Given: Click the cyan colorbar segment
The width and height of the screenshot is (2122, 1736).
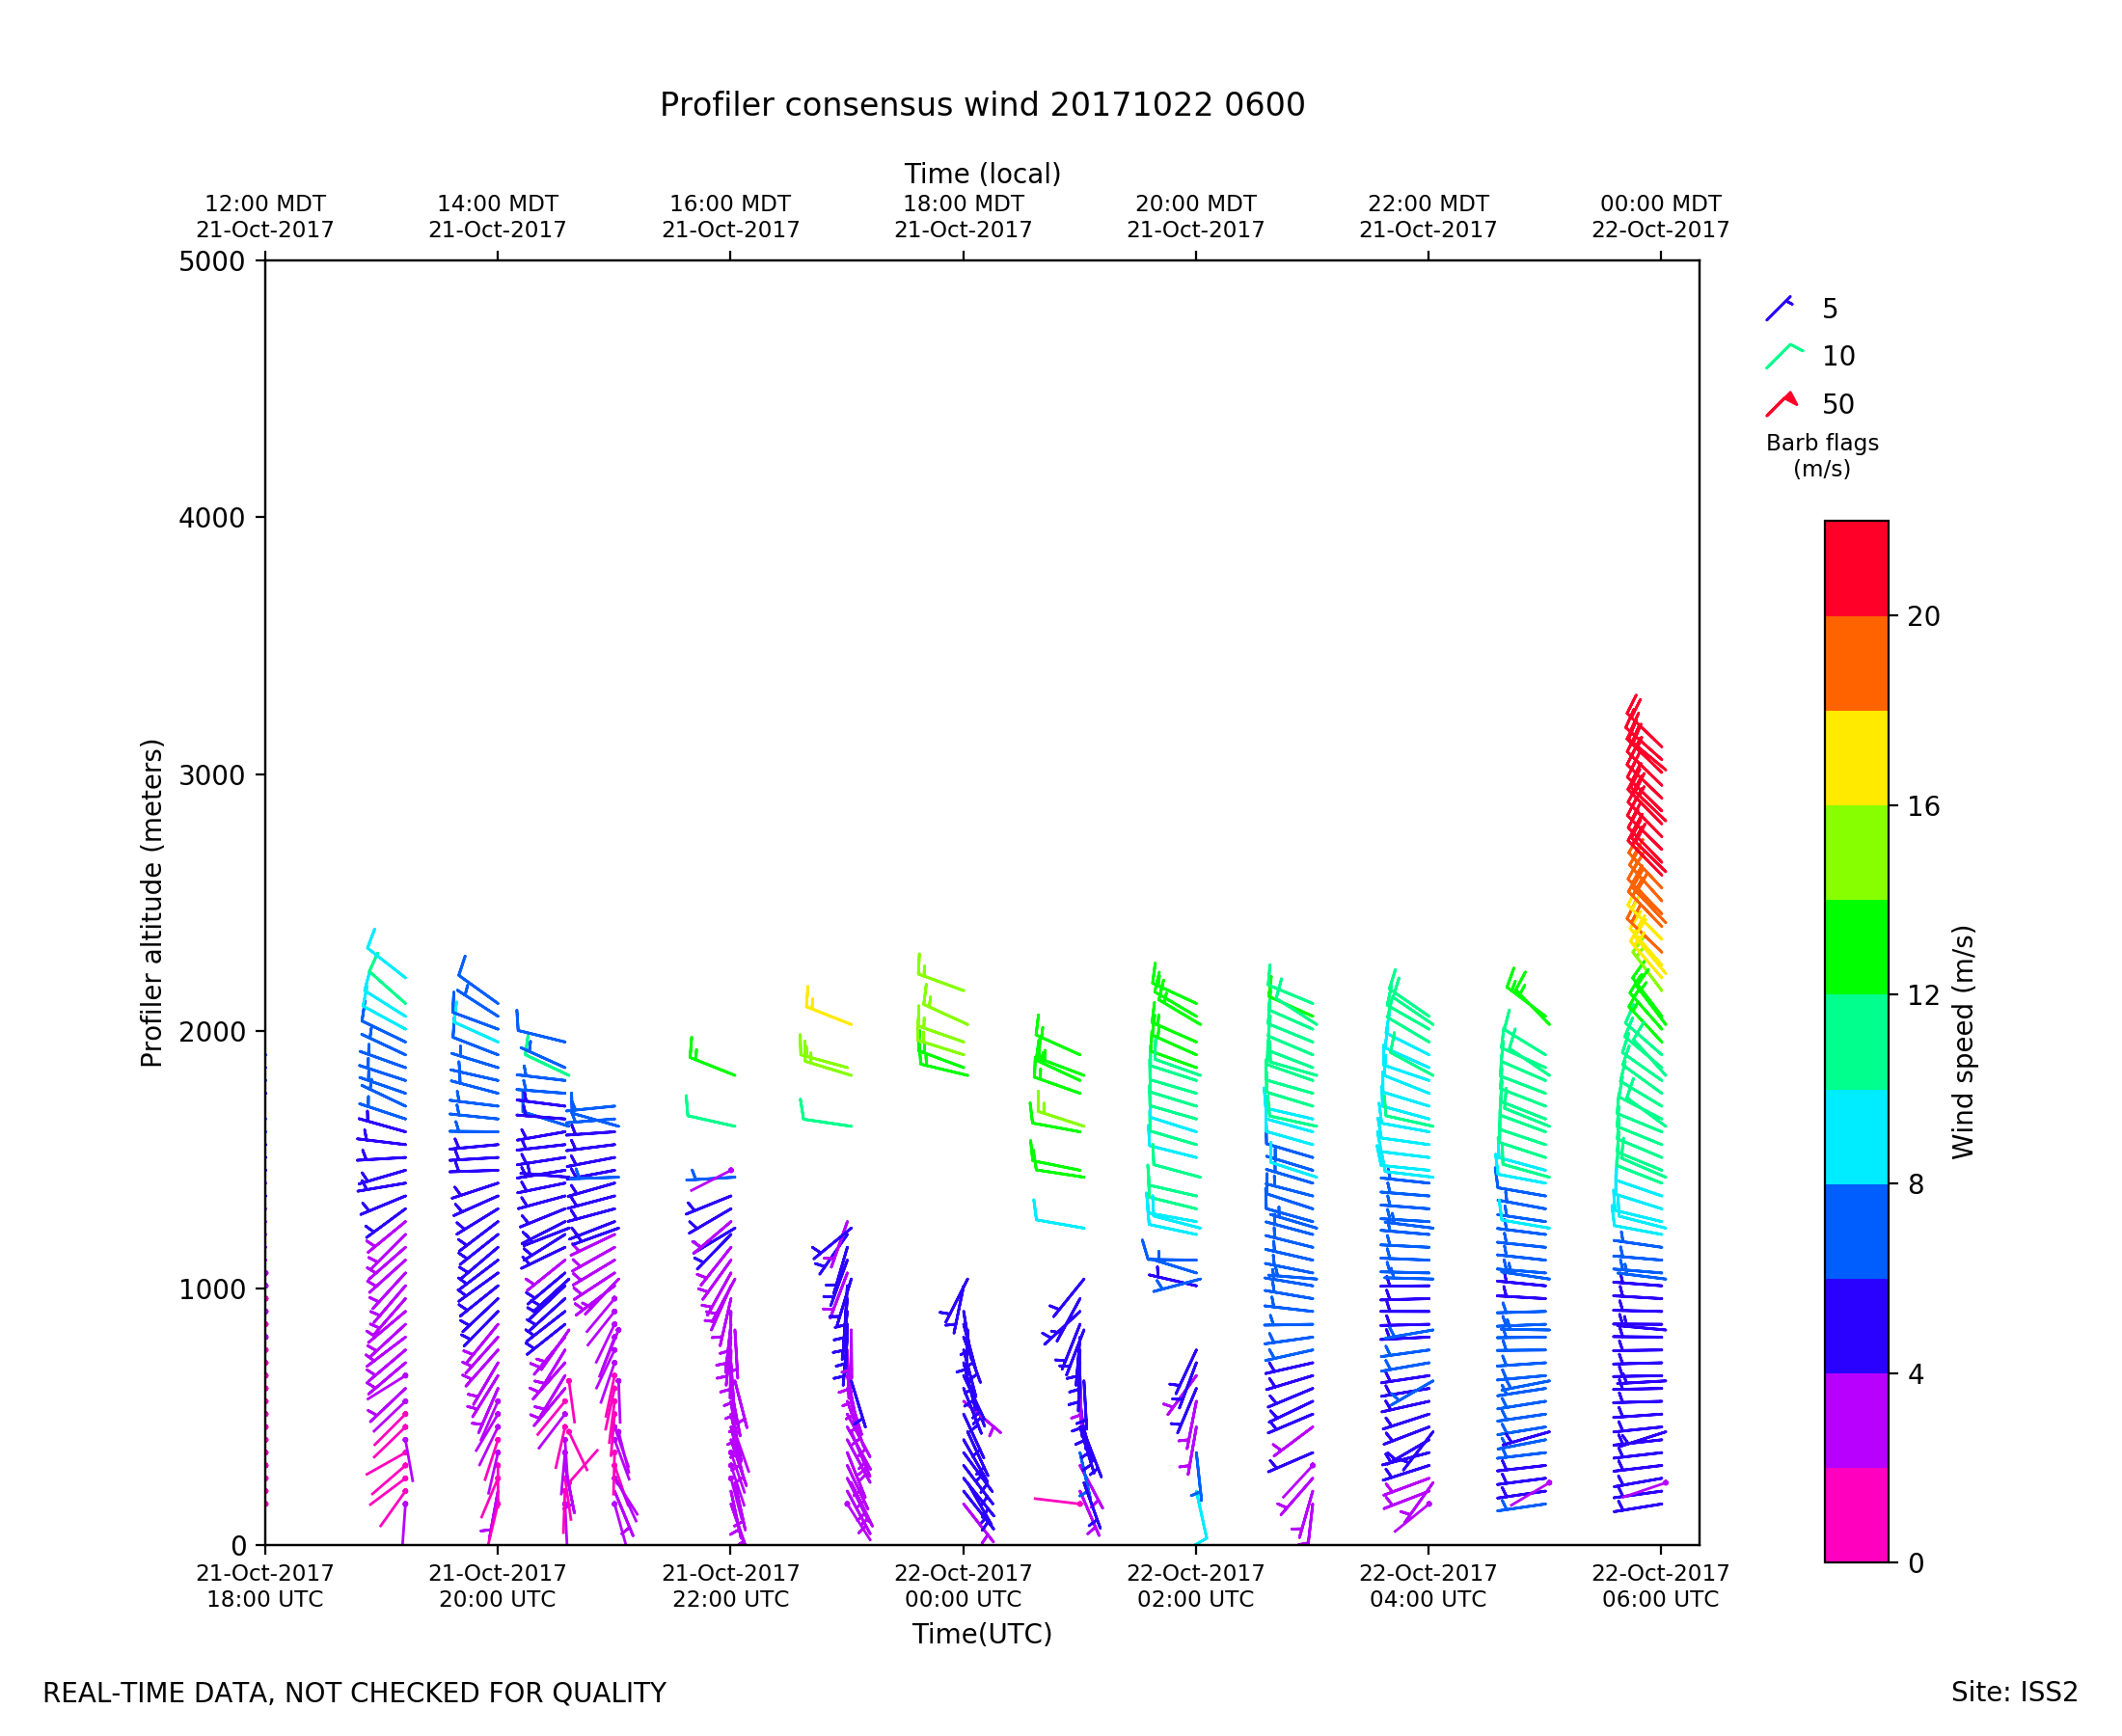Looking at the screenshot, I should [1856, 1137].
